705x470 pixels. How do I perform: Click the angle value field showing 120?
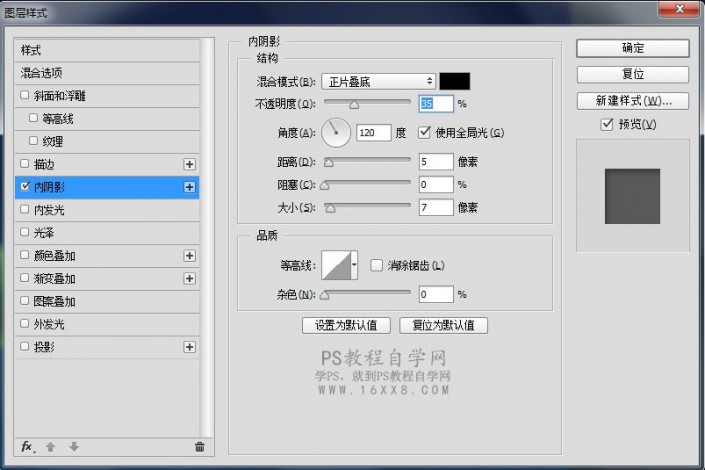tap(374, 133)
